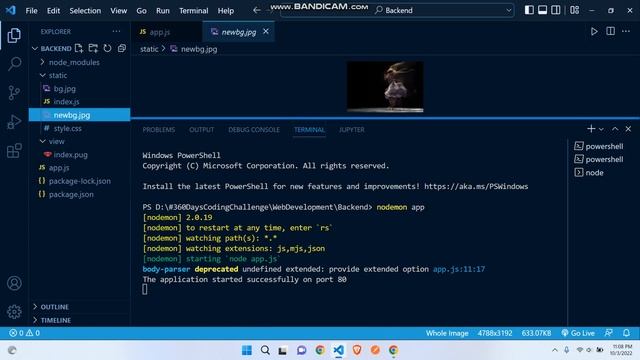The height and width of the screenshot is (360, 640).
Task: Select the node terminal
Action: [589, 173]
